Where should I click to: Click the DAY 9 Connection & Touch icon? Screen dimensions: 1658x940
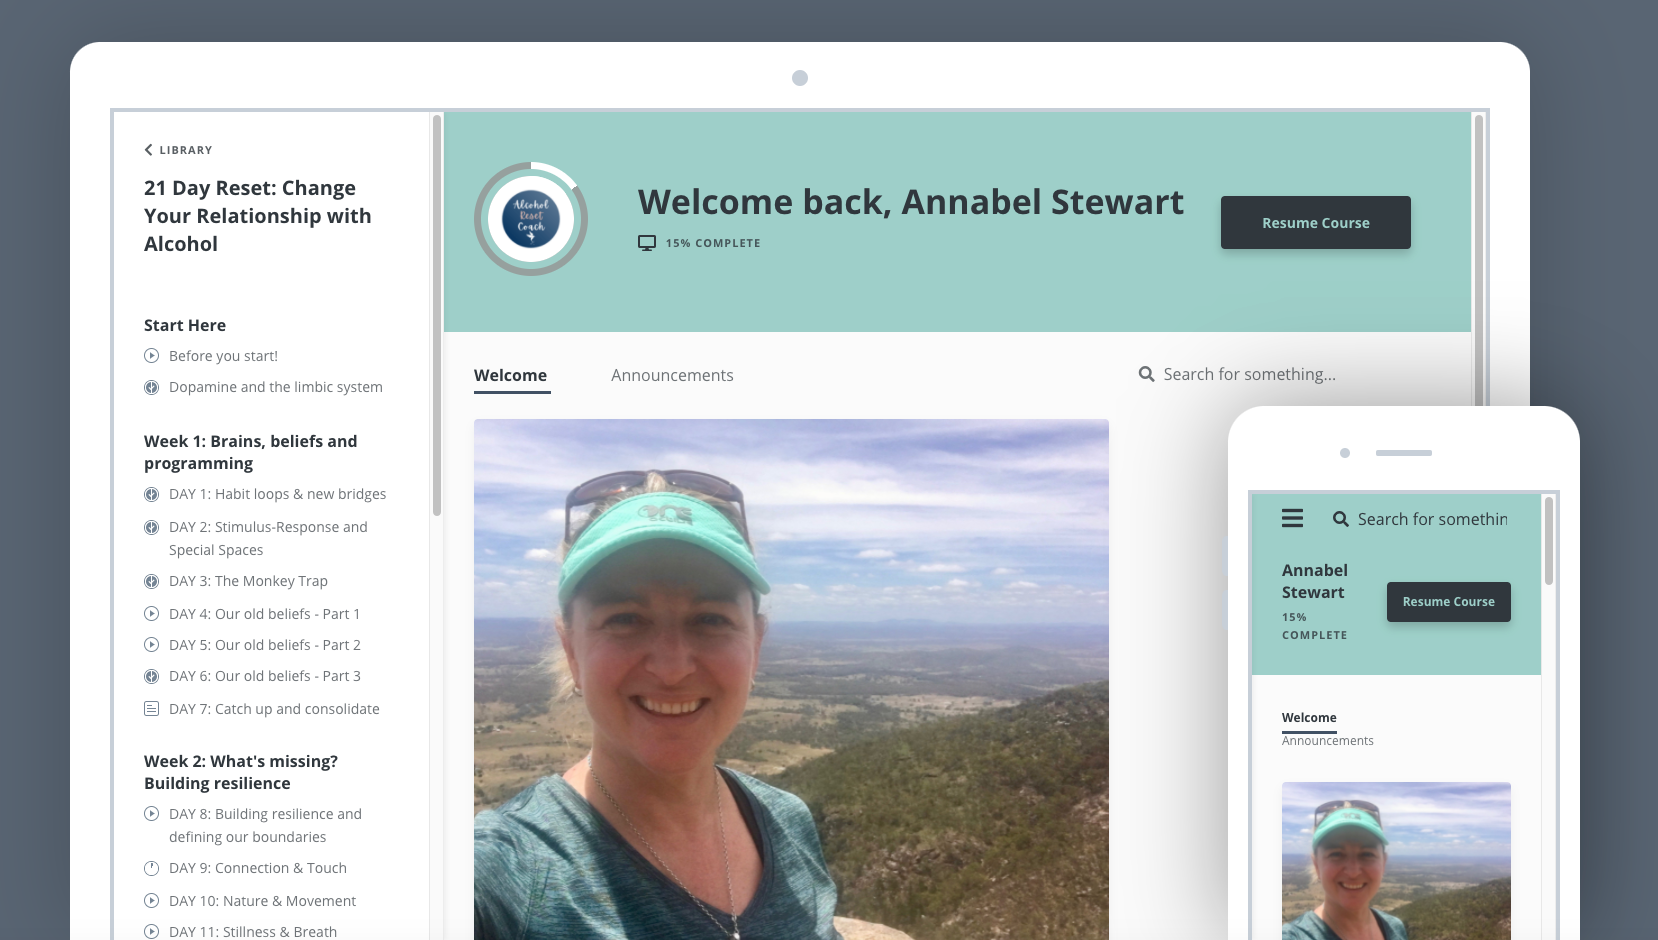click(152, 868)
